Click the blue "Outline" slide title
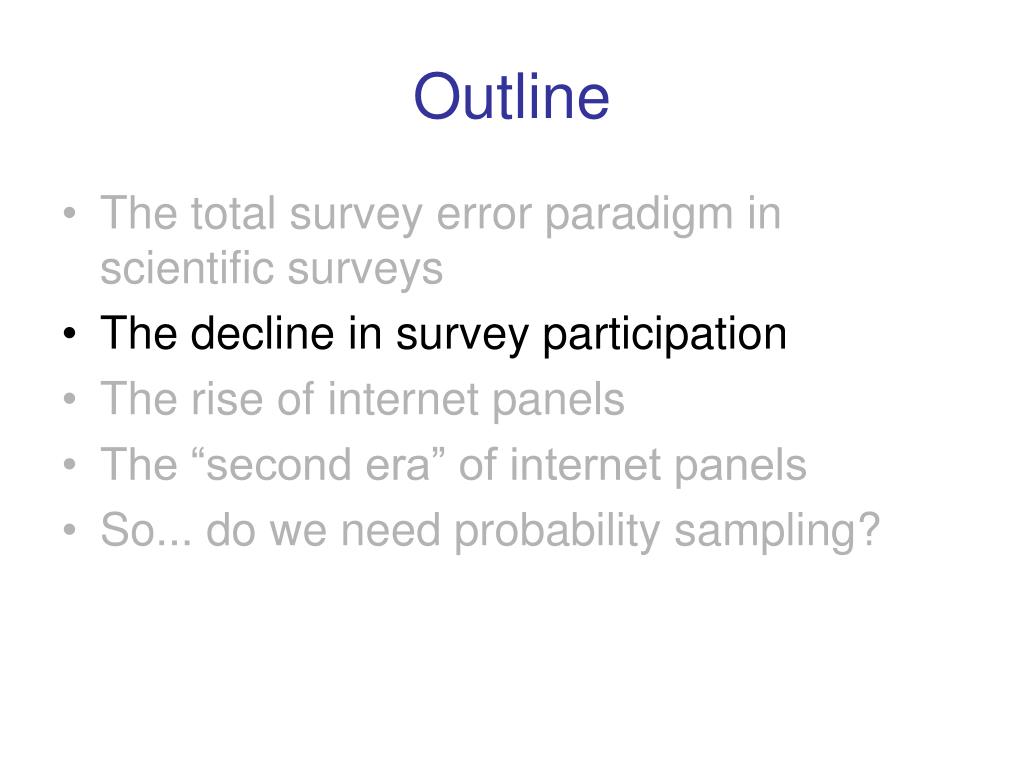The image size is (1024, 768). 511,97
